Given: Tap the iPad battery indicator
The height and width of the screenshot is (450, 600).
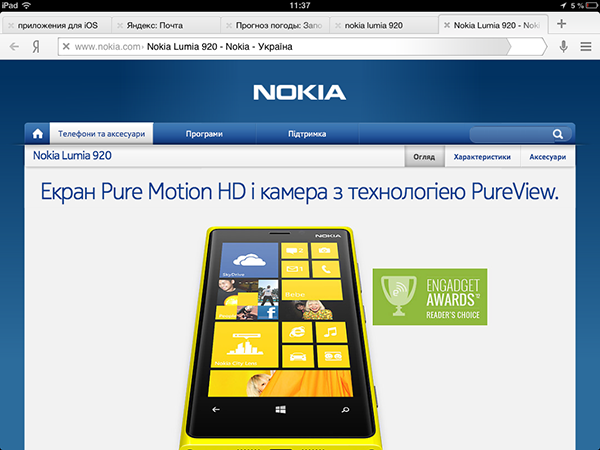Looking at the screenshot, I should 591,5.
